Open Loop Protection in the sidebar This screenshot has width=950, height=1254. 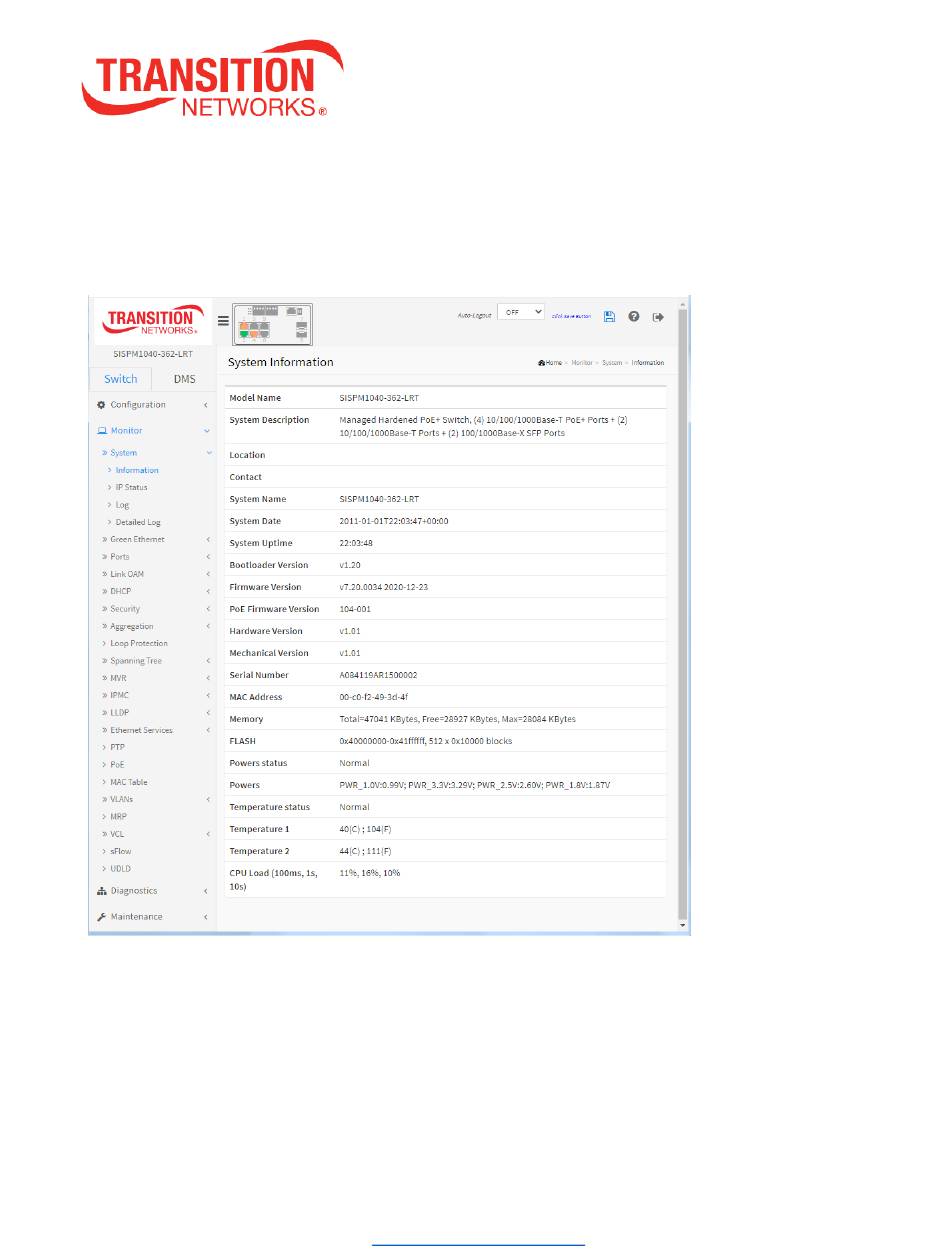pyautogui.click(x=139, y=643)
